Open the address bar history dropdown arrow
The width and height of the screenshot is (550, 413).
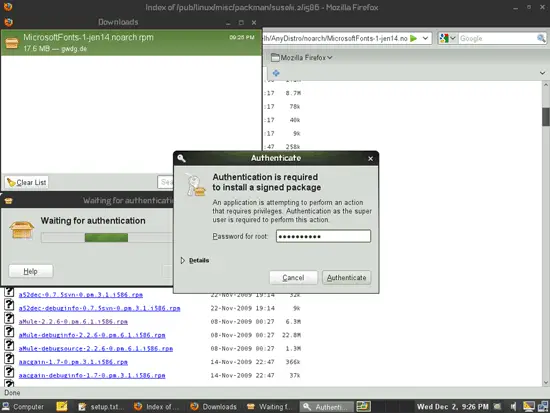point(425,38)
